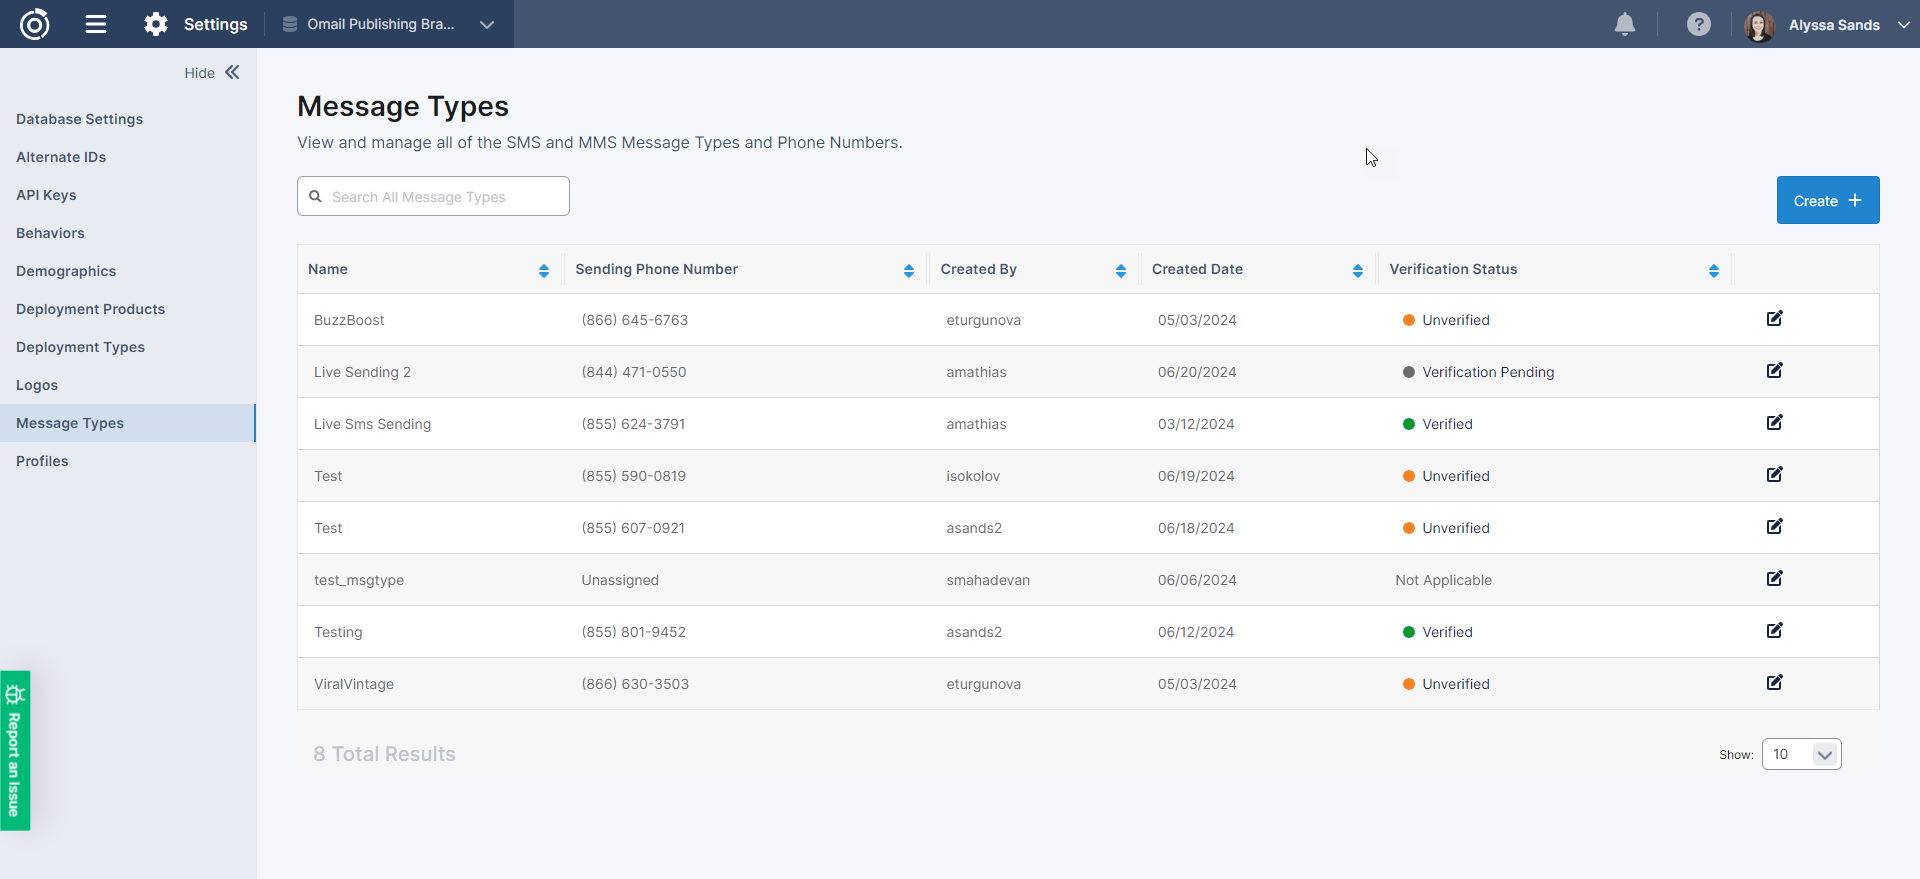Go to Deployment Types in sidebar
The height and width of the screenshot is (879, 1920).
[x=80, y=347]
